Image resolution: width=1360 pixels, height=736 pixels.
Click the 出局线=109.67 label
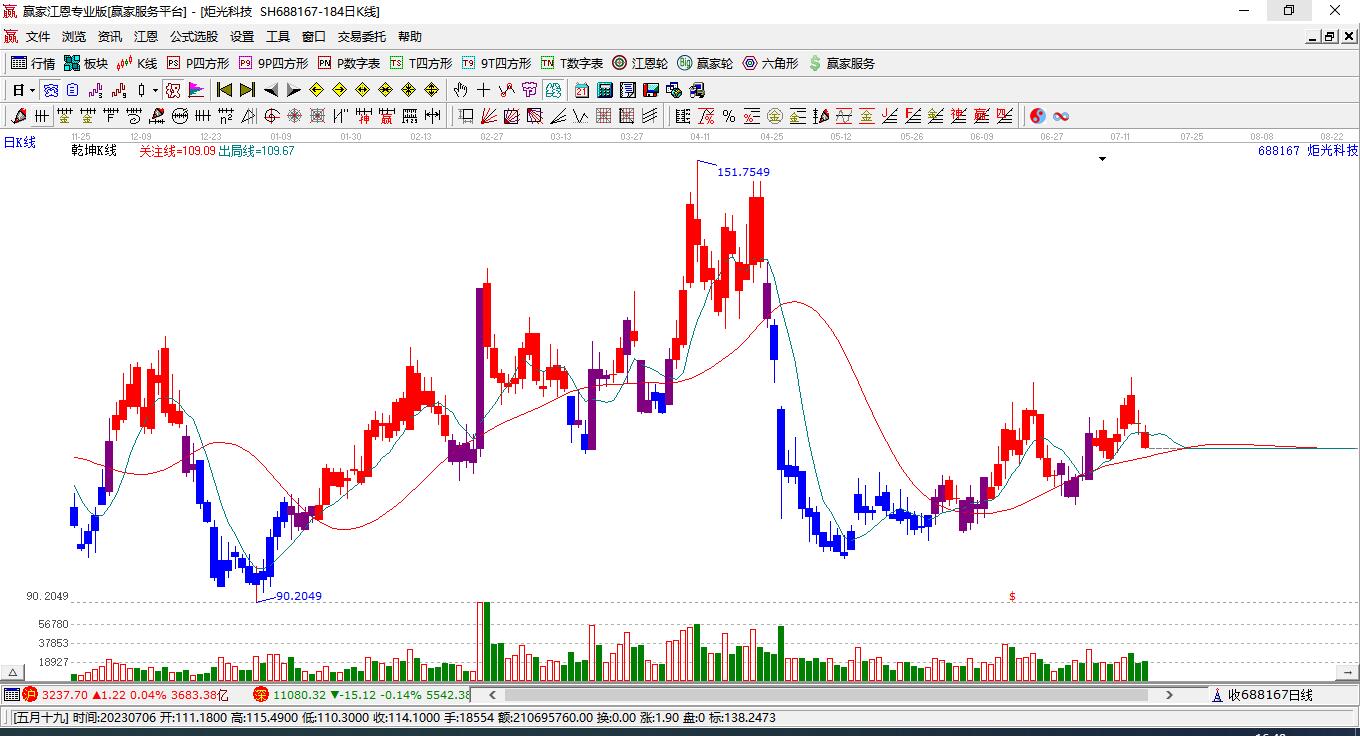(257, 151)
